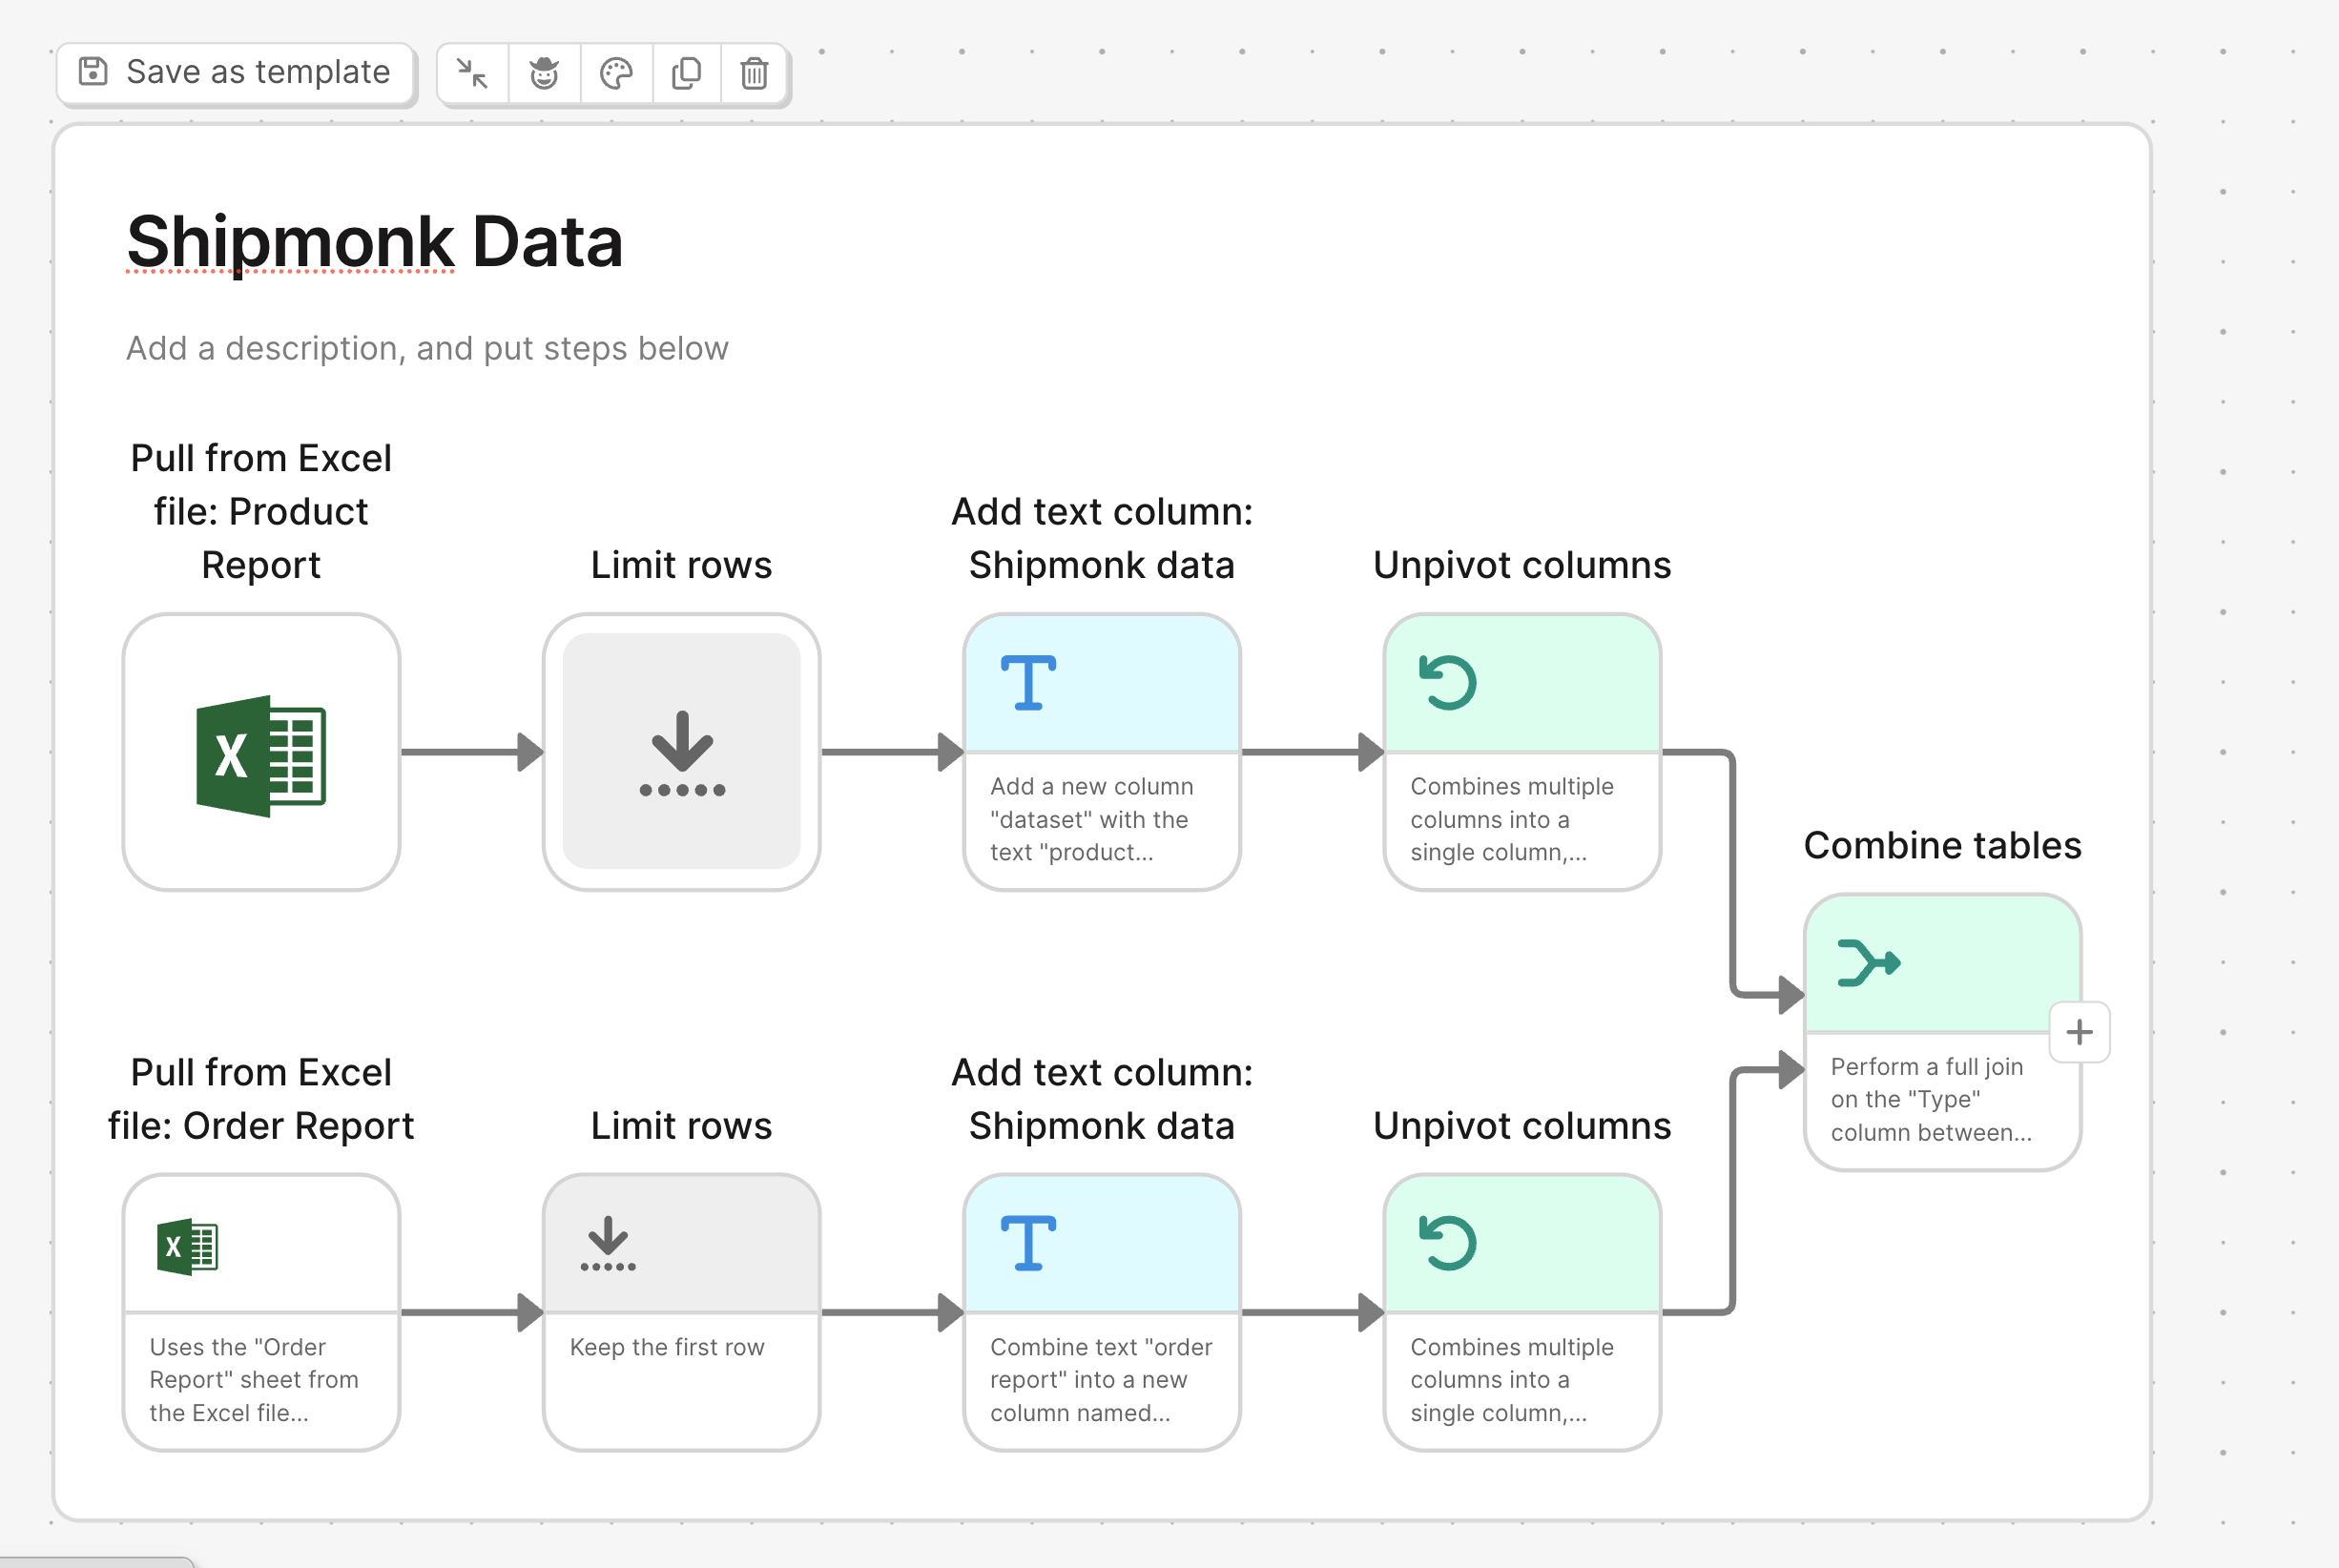Click the plus button on Combine tables
2339x1568 pixels.
(x=2079, y=1032)
